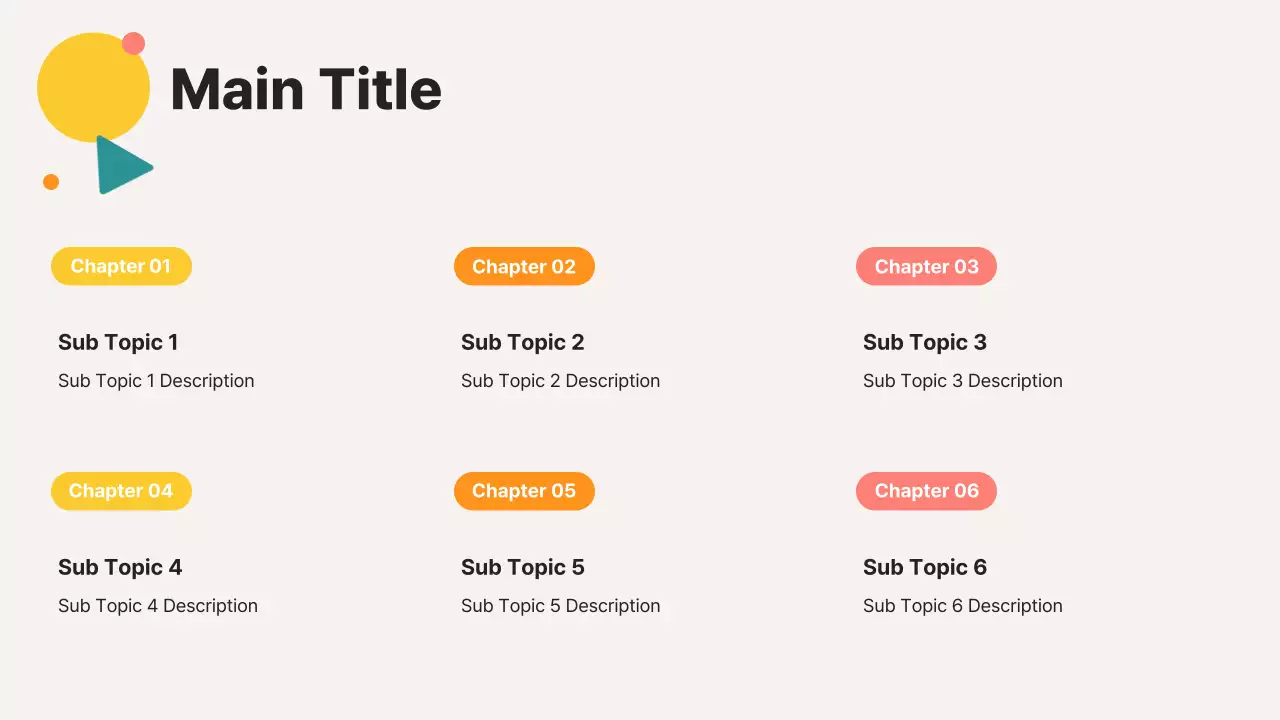The image size is (1280, 720).
Task: Click the Sub Topic 4 heading
Action: (x=120, y=567)
